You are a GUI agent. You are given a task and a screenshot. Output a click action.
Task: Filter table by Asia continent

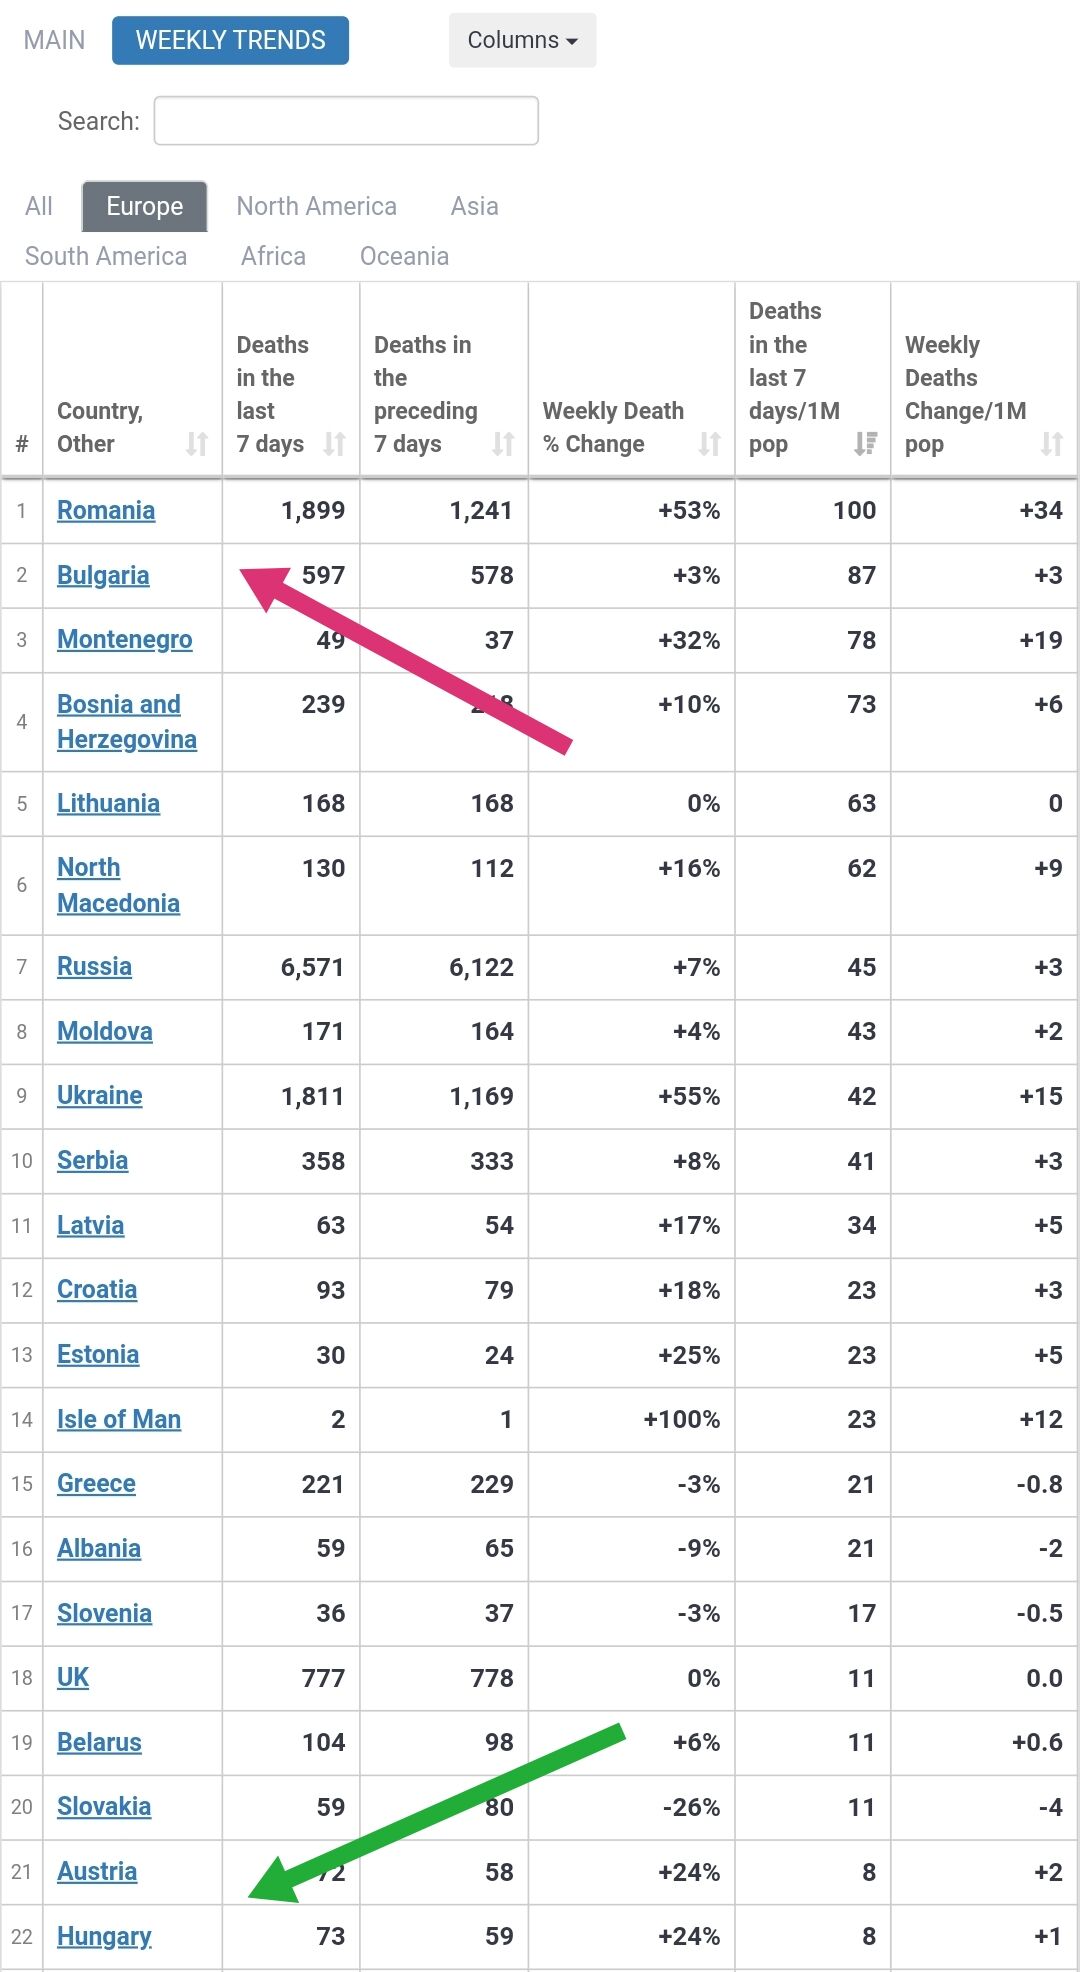tap(474, 206)
